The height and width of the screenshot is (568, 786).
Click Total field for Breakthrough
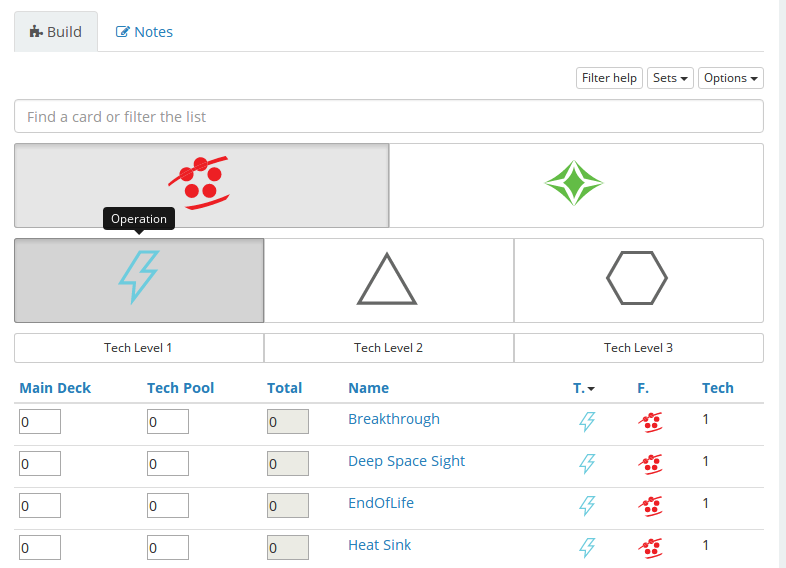coord(288,422)
